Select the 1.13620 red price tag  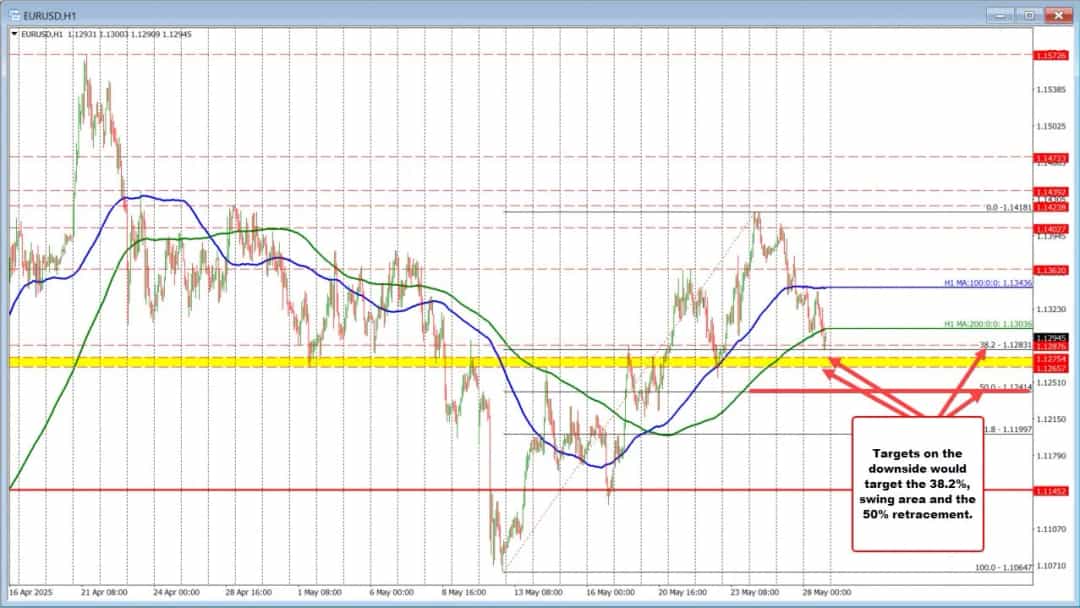[x=1051, y=270]
